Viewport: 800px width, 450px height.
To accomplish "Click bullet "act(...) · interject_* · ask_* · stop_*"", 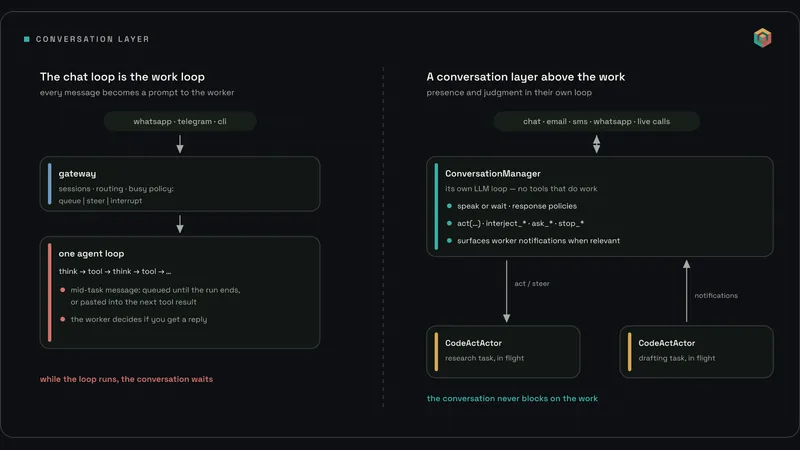I will [x=520, y=223].
